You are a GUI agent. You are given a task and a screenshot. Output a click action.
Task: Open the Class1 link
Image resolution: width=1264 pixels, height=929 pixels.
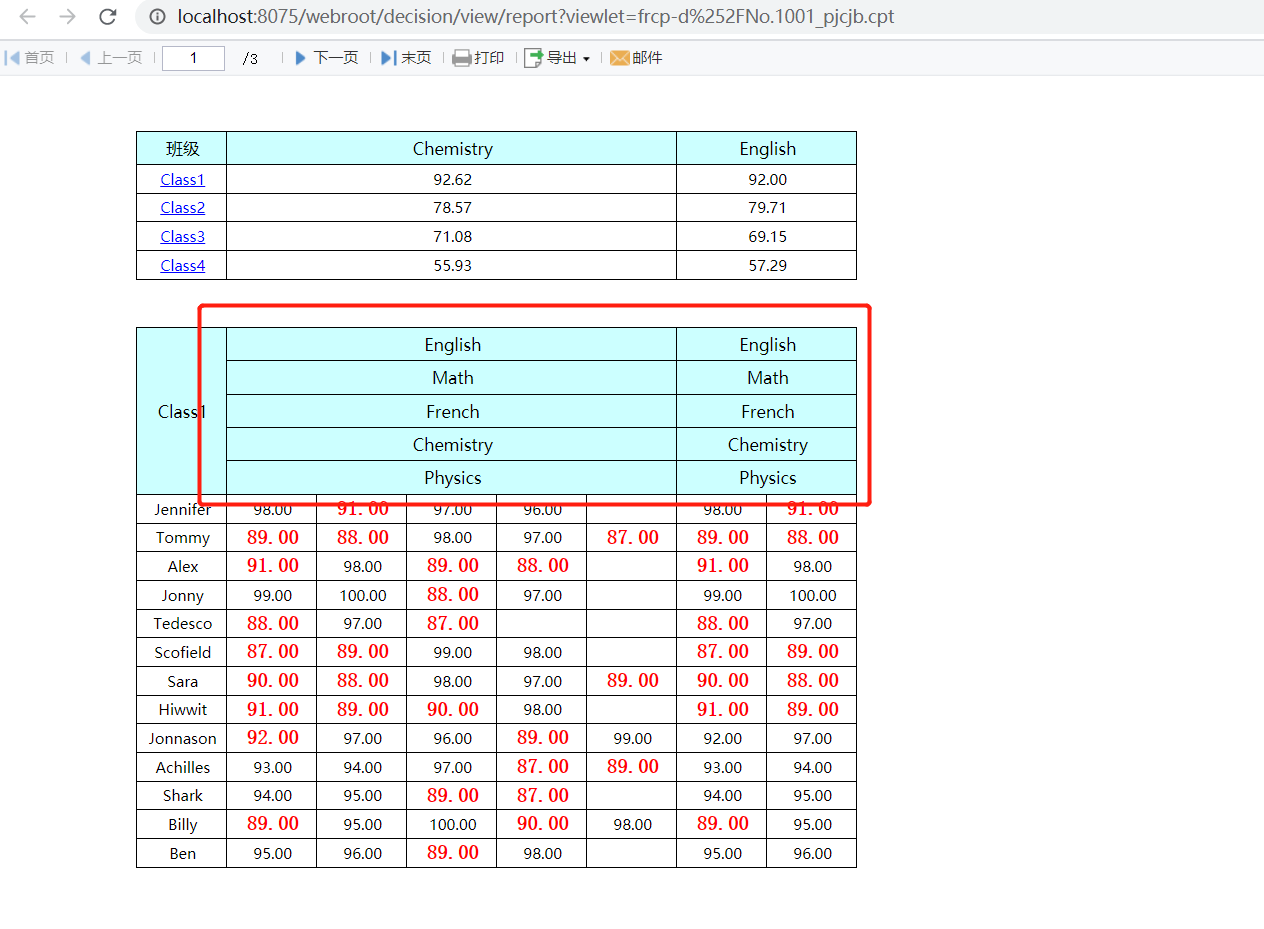point(182,180)
